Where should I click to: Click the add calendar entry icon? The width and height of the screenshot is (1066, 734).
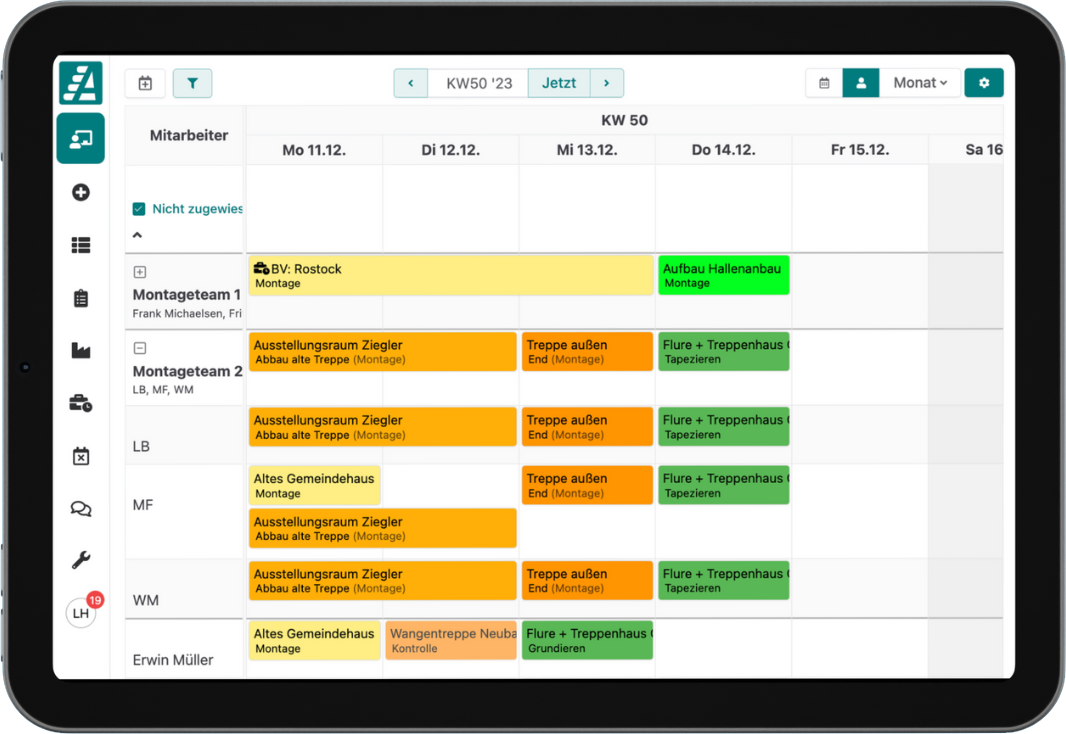[x=145, y=83]
